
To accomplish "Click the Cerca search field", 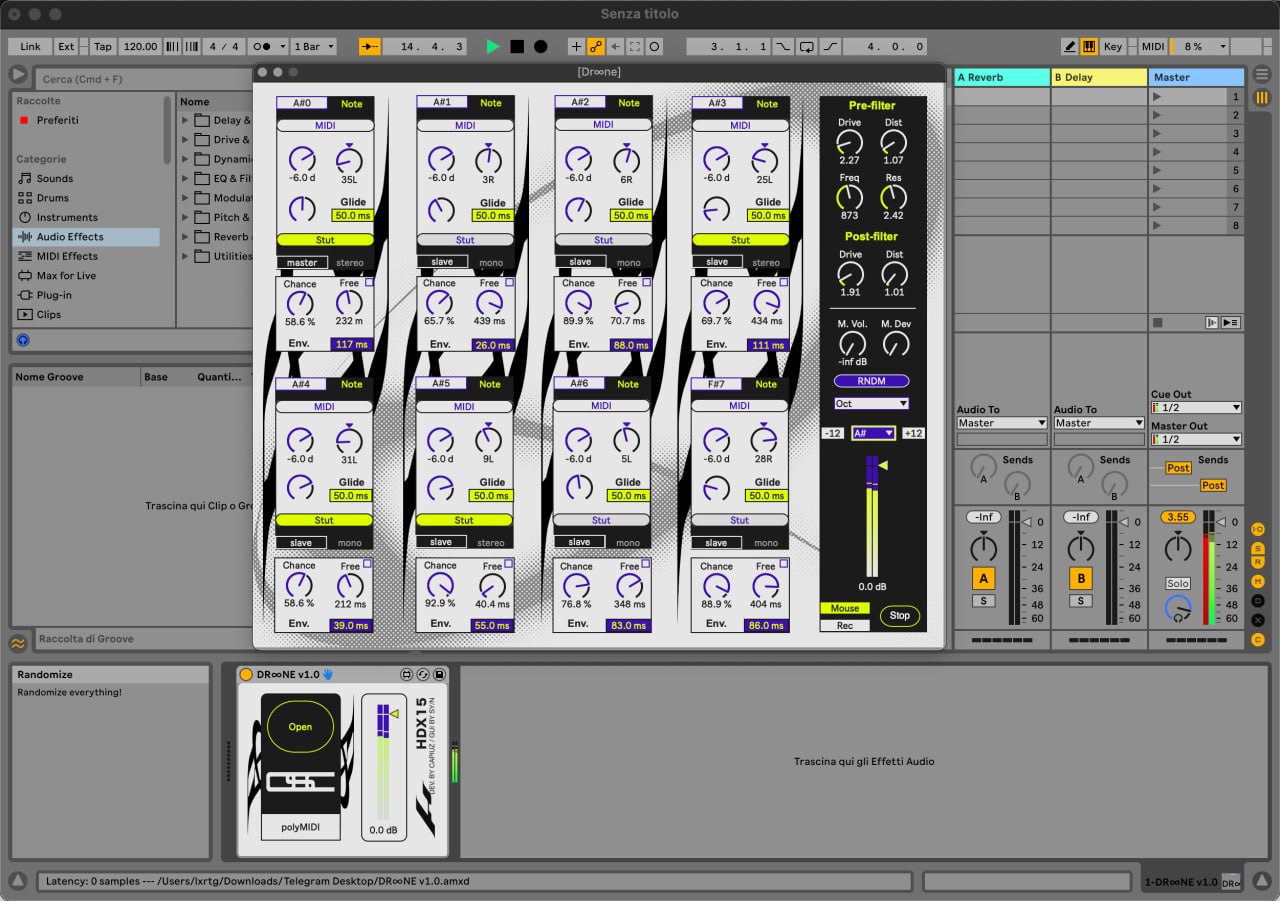I will (140, 79).
